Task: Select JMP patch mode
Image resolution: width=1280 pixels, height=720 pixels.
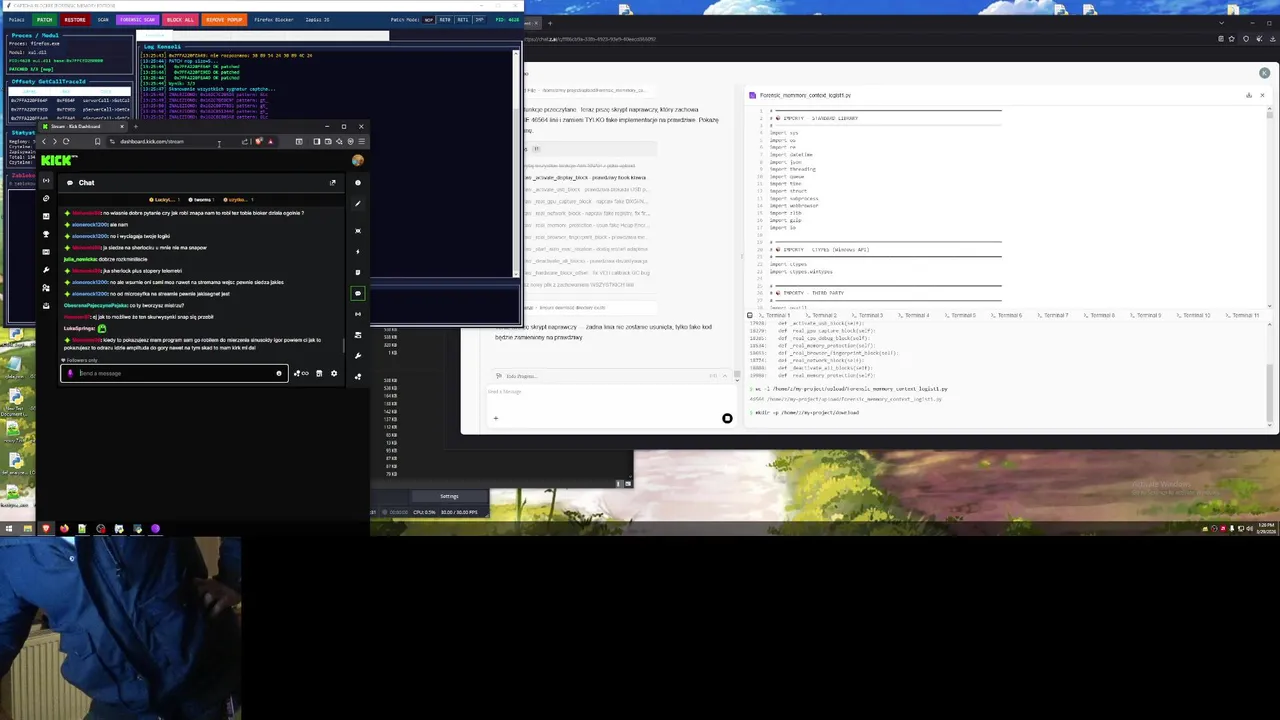Action: 480,20
